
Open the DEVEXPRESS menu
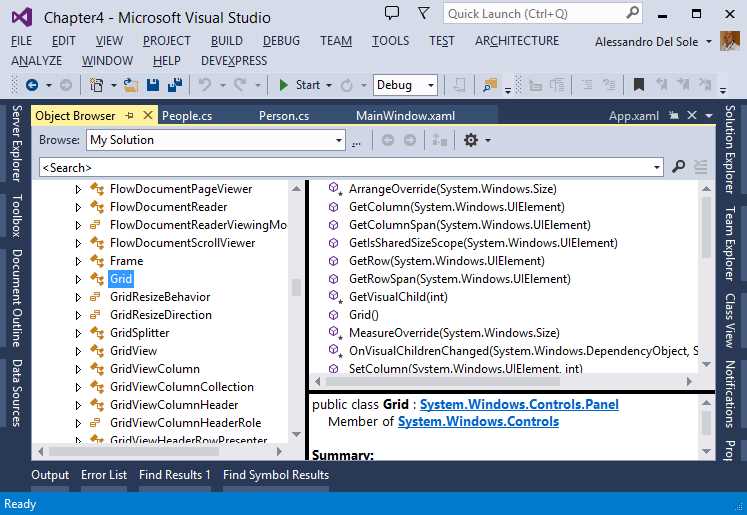click(x=234, y=61)
